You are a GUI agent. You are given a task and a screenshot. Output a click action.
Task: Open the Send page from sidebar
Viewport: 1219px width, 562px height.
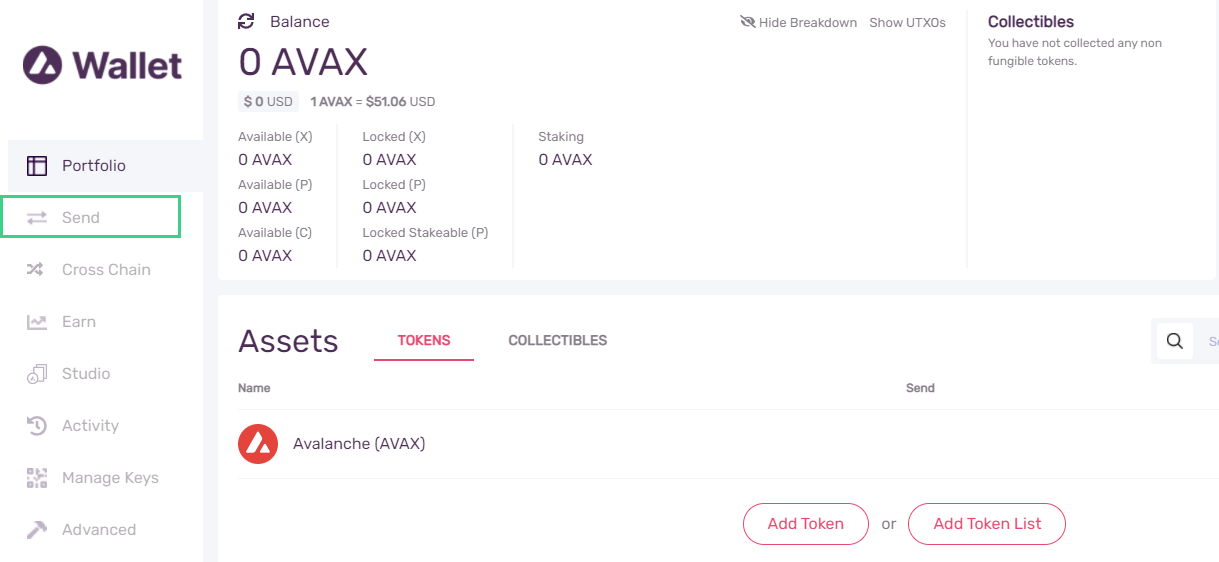click(x=91, y=217)
